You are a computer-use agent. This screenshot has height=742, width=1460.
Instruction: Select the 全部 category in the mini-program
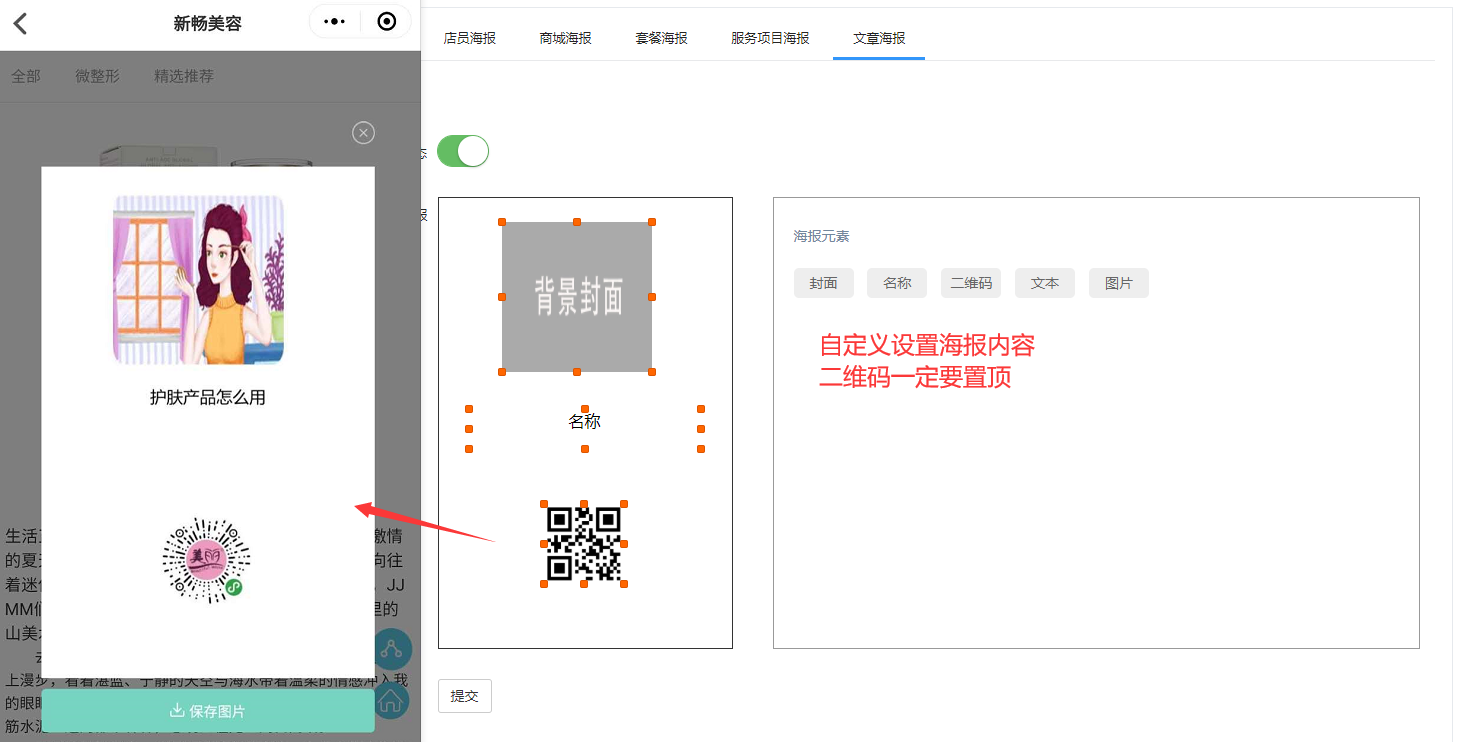click(26, 76)
